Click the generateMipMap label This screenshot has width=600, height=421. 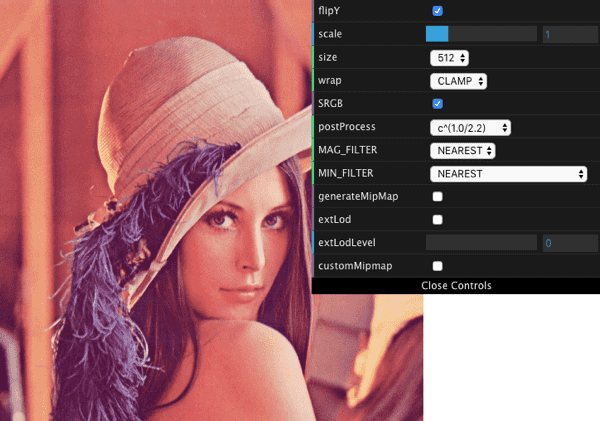tap(358, 197)
